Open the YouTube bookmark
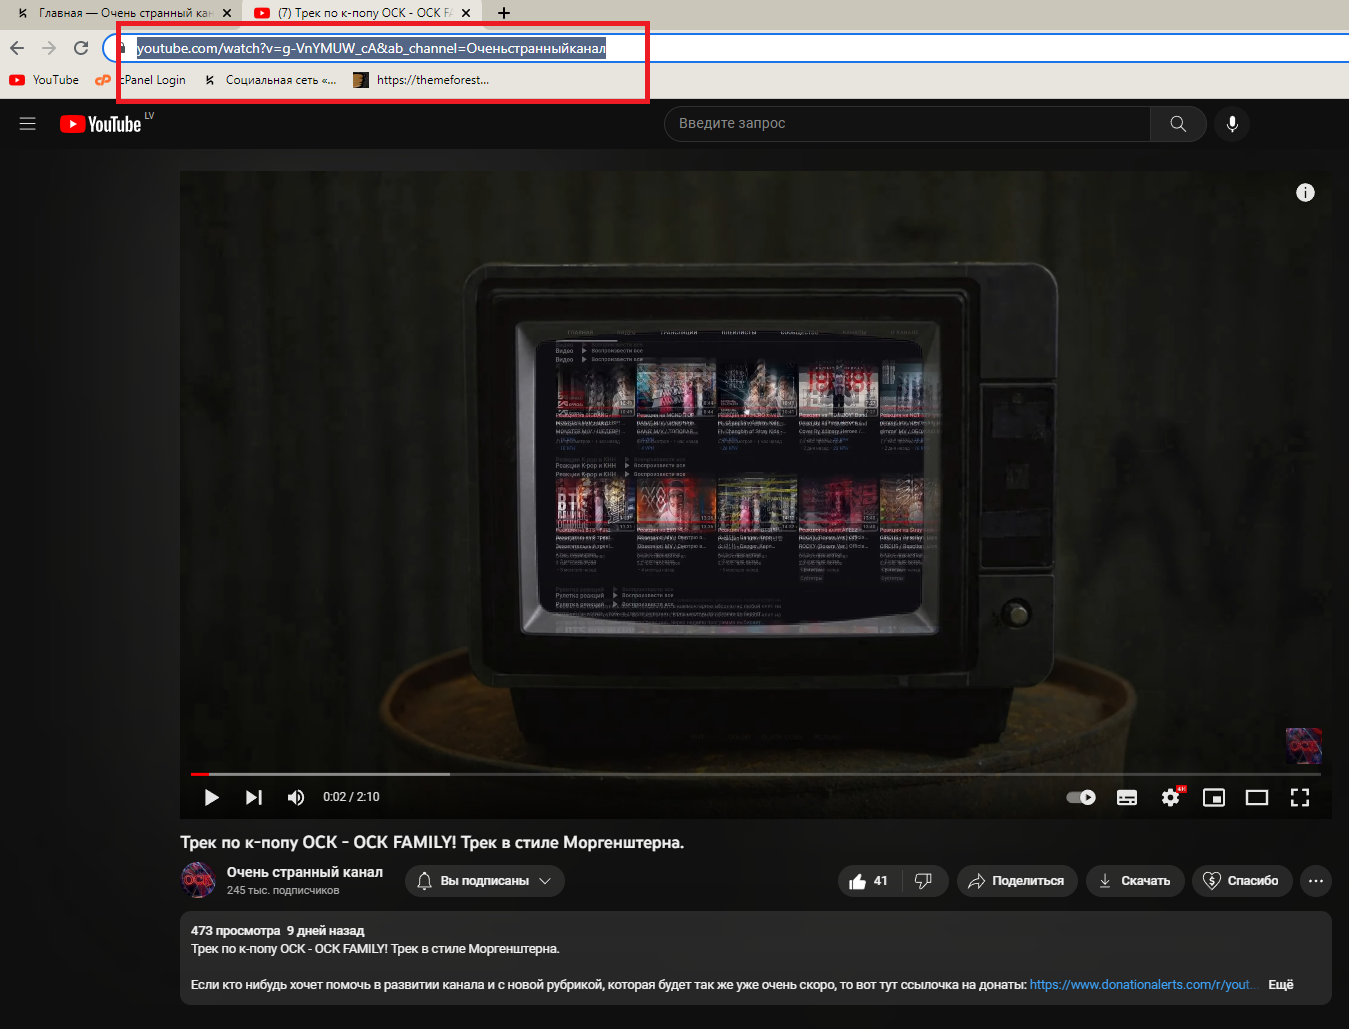Viewport: 1349px width, 1029px height. 45,80
